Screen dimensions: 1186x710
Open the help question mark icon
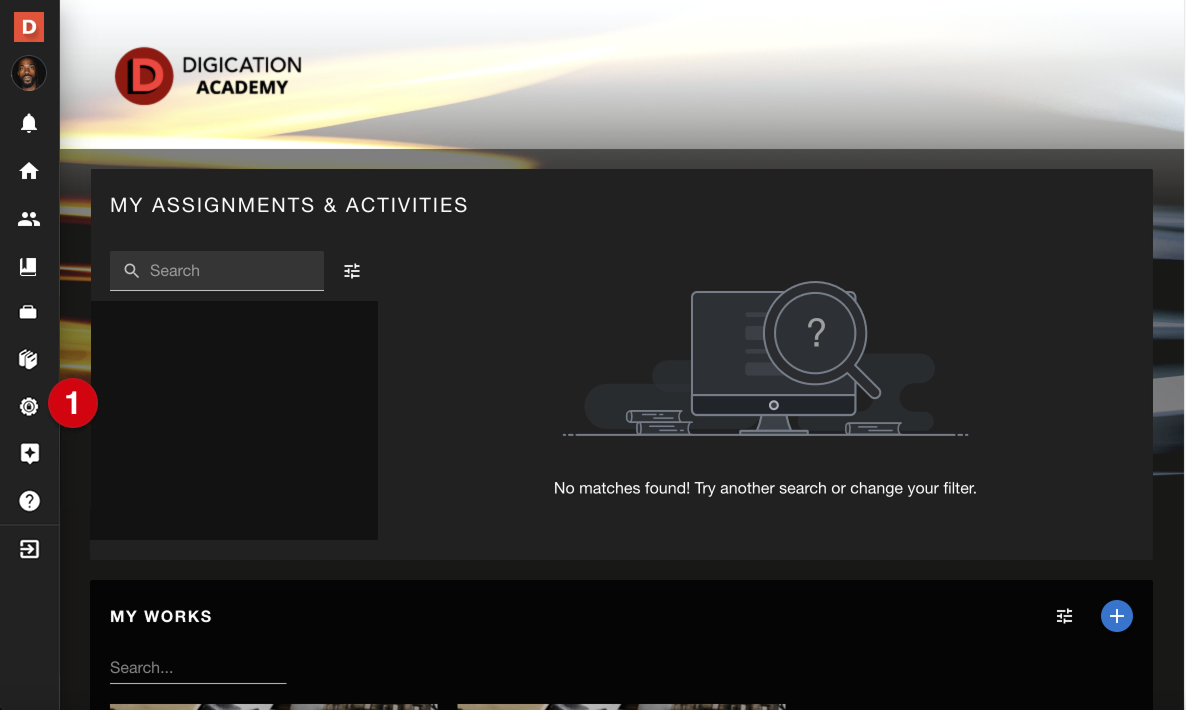(29, 501)
